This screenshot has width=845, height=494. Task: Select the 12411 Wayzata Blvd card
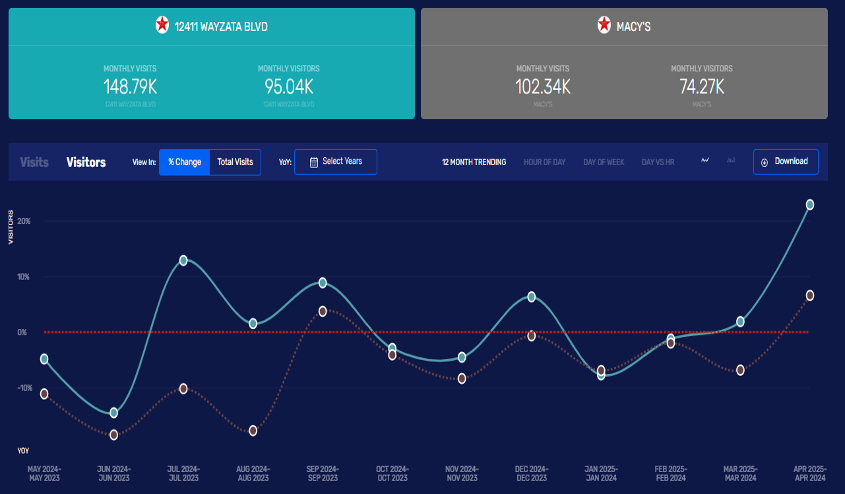coord(212,63)
